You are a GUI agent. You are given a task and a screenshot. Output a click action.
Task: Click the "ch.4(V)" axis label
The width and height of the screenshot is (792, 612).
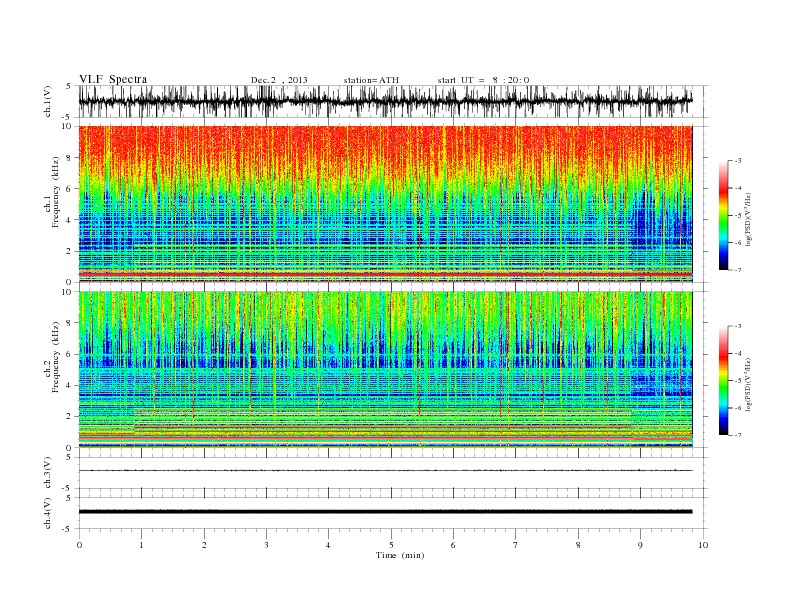[48, 513]
